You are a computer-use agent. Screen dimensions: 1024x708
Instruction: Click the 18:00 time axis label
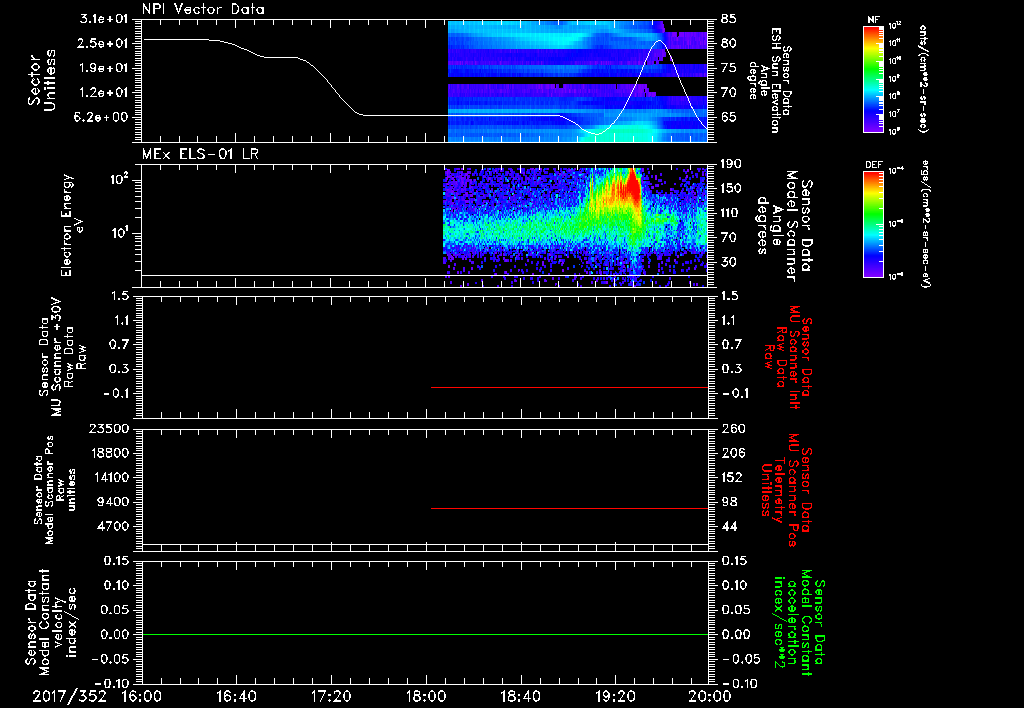426,696
